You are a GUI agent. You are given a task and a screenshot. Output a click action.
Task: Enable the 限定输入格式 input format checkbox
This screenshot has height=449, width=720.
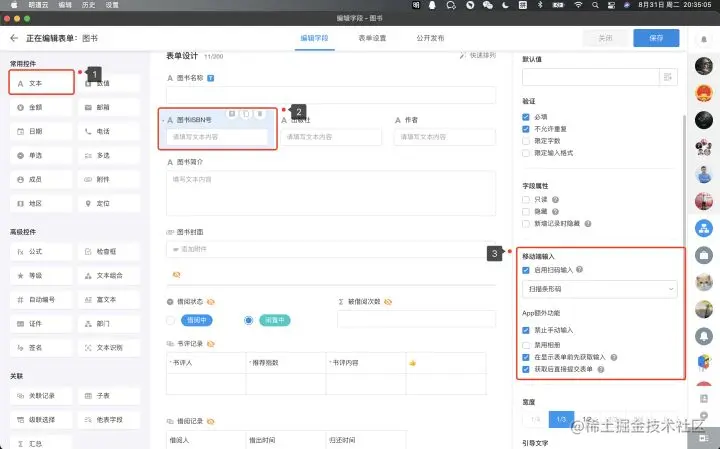pos(526,153)
